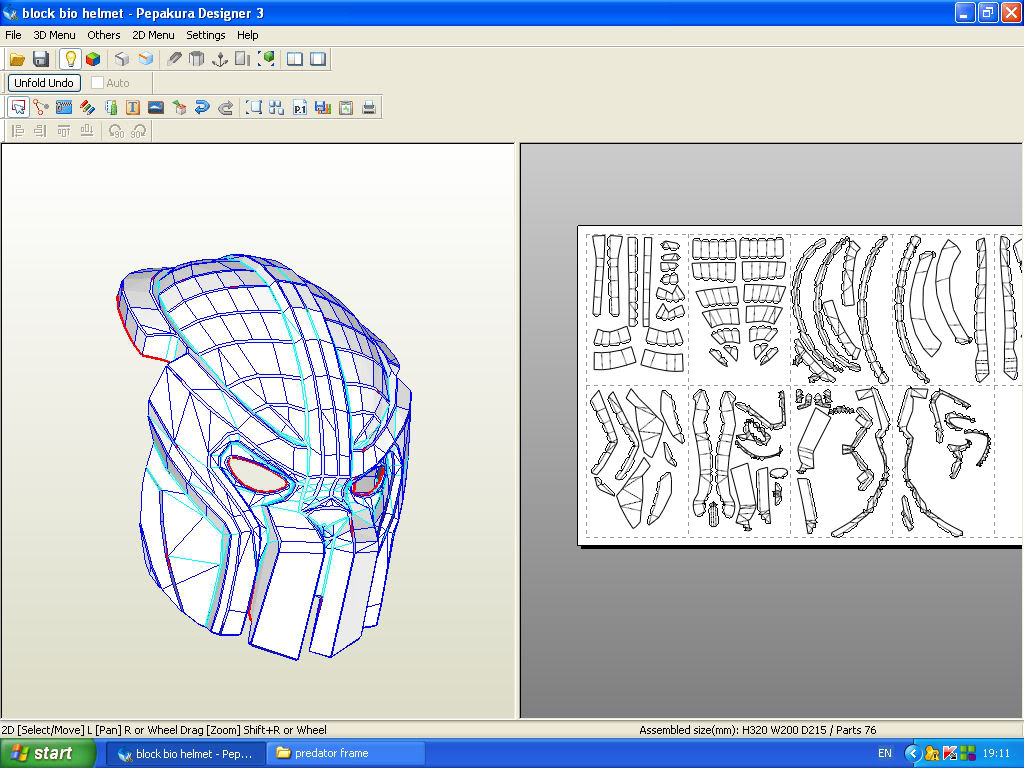Image resolution: width=1024 pixels, height=768 pixels.
Task: Switch to split two-pane window layout icon
Action: (x=295, y=59)
